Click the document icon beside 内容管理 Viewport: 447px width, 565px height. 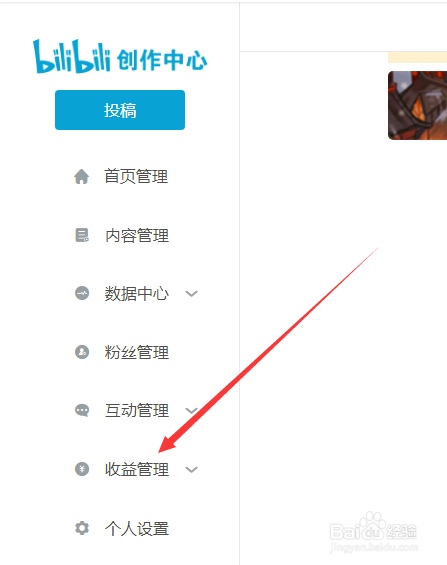(82, 235)
